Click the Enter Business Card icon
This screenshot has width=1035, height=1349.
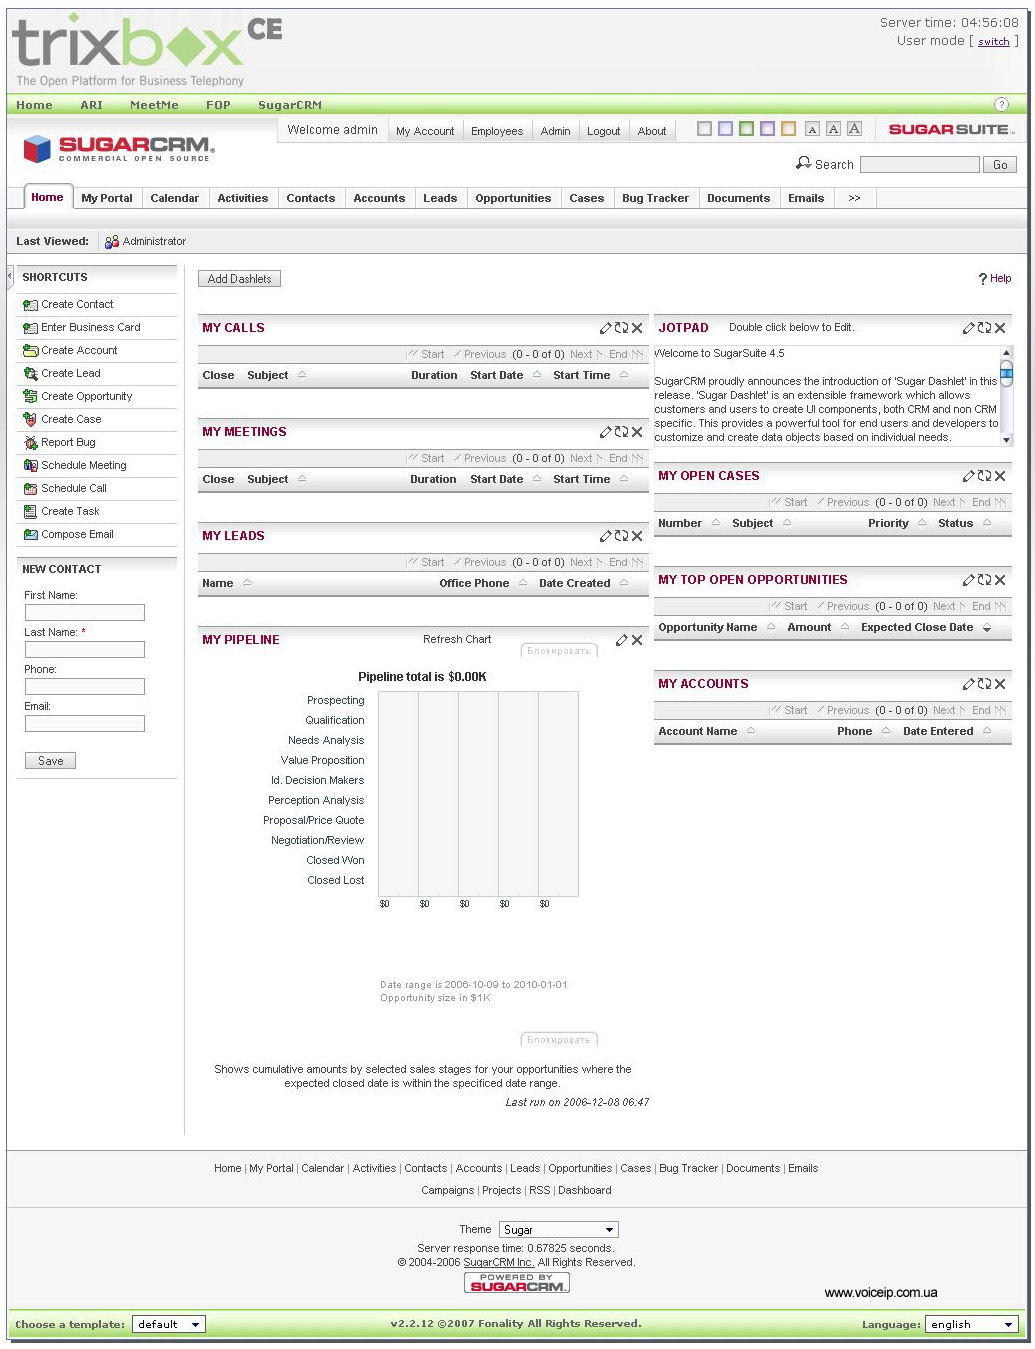[30, 328]
